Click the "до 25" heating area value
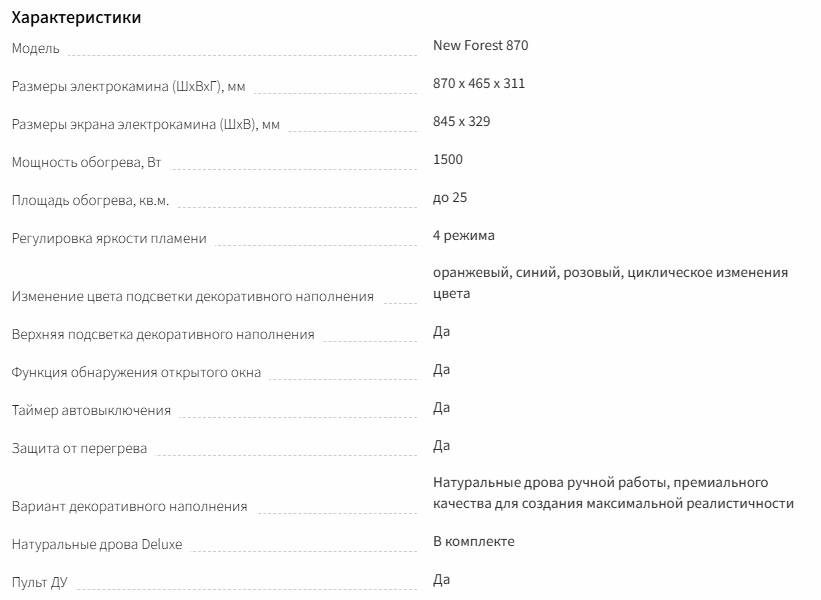Screen dimensions: 821x600 tap(450, 197)
